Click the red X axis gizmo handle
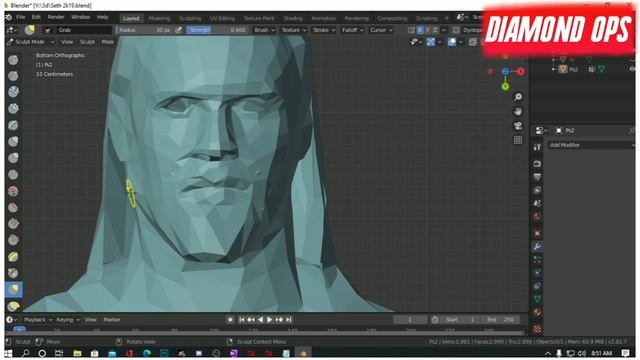This screenshot has width=640, height=360. coord(521,71)
